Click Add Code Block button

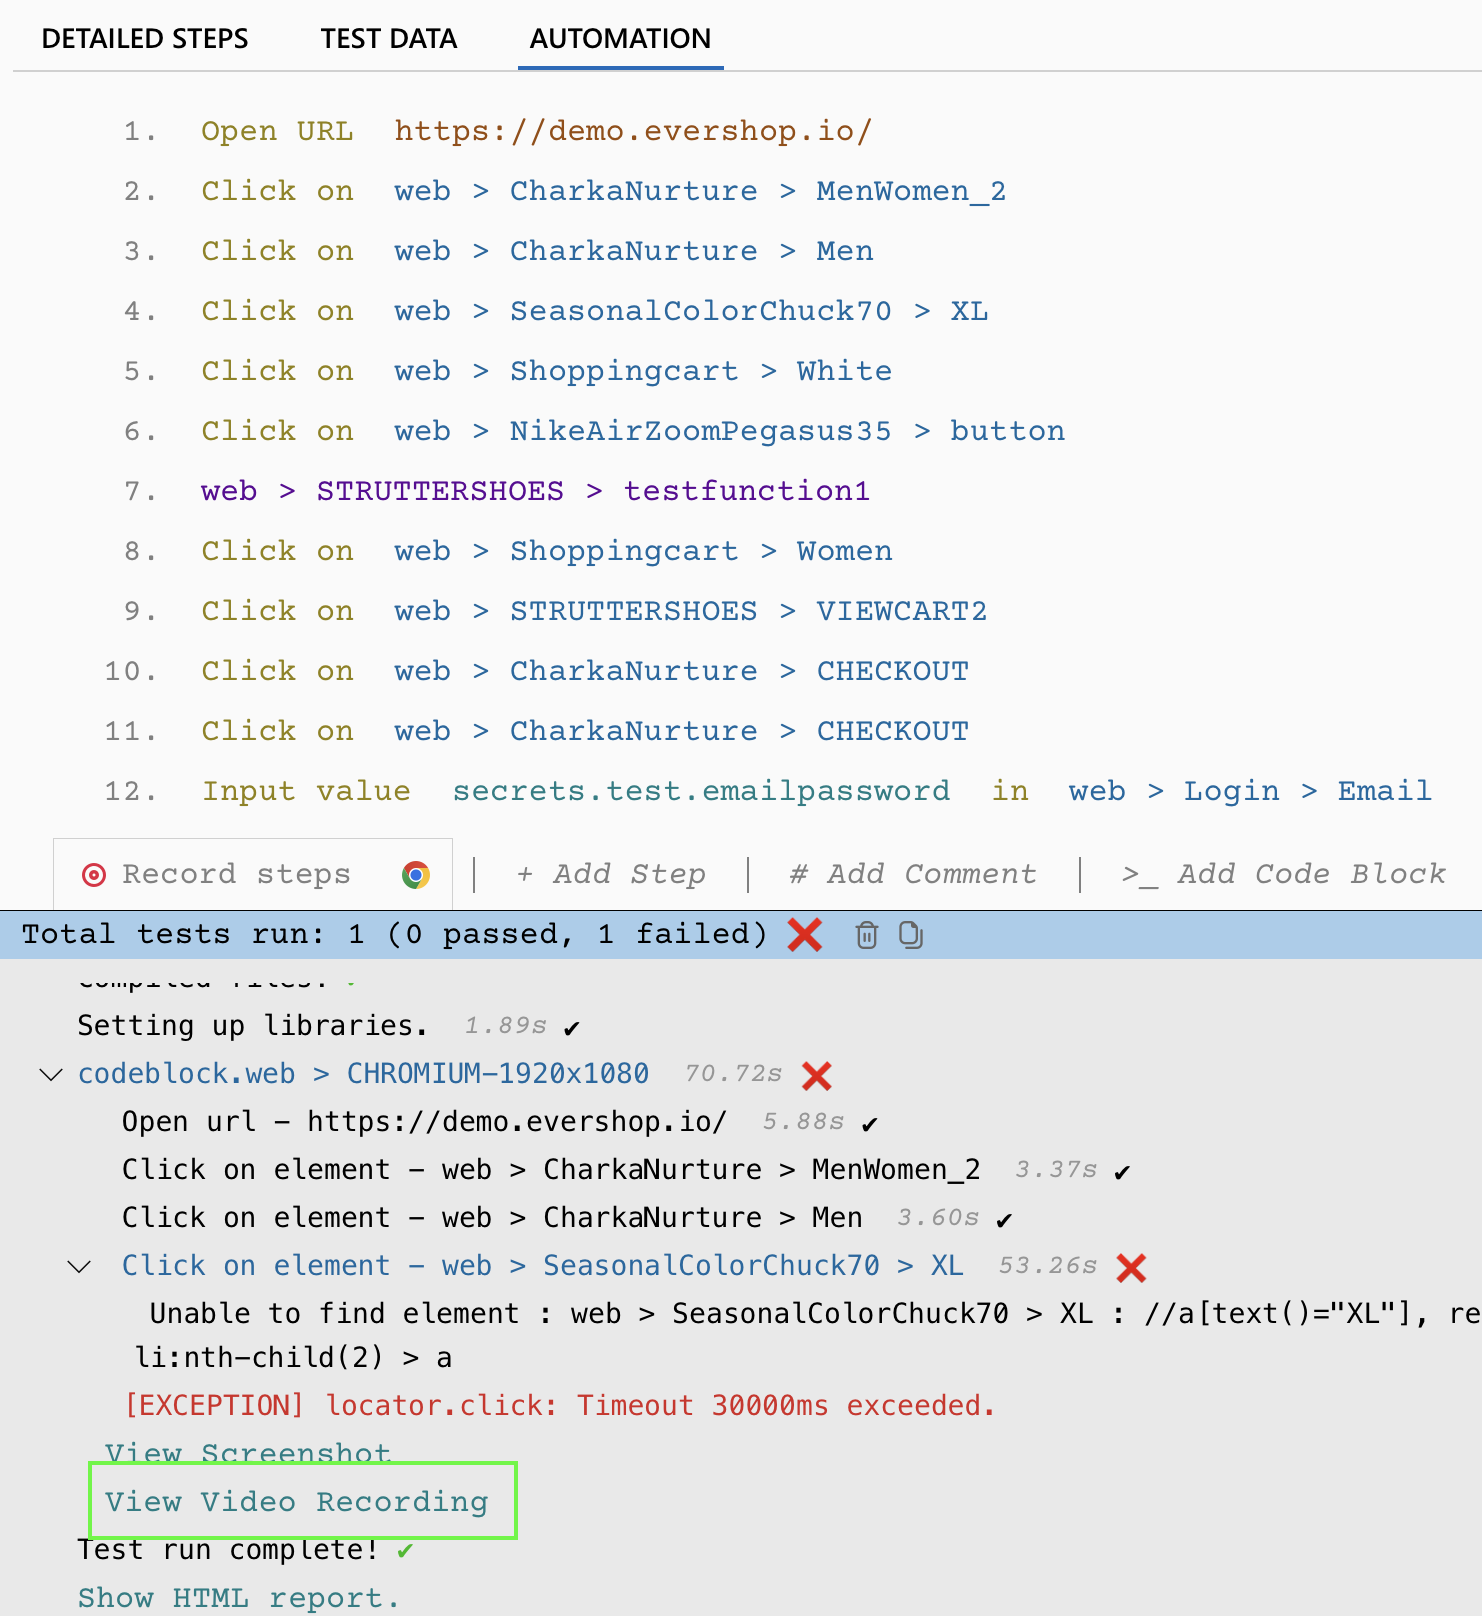point(1284,875)
